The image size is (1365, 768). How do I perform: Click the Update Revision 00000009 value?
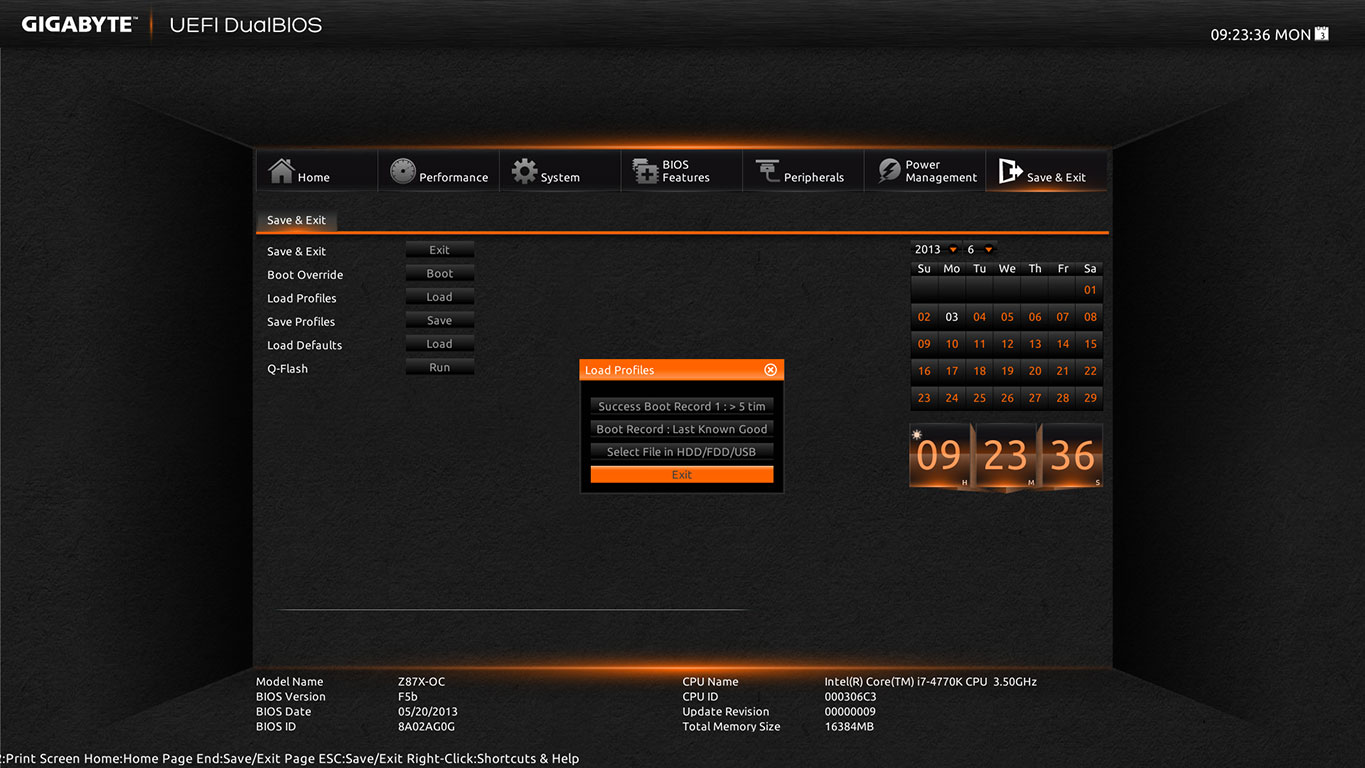(850, 712)
